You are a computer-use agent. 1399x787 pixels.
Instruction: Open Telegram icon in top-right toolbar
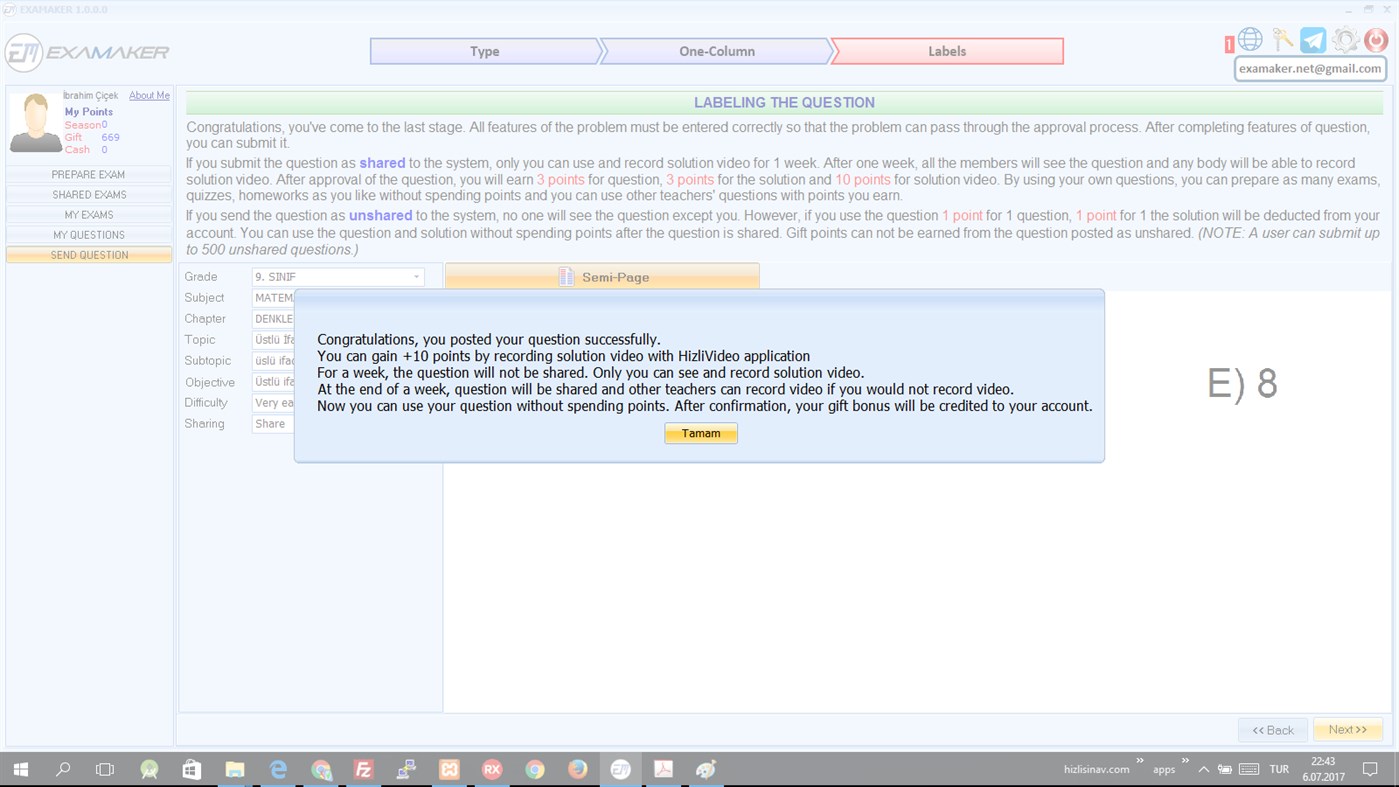[x=1312, y=39]
